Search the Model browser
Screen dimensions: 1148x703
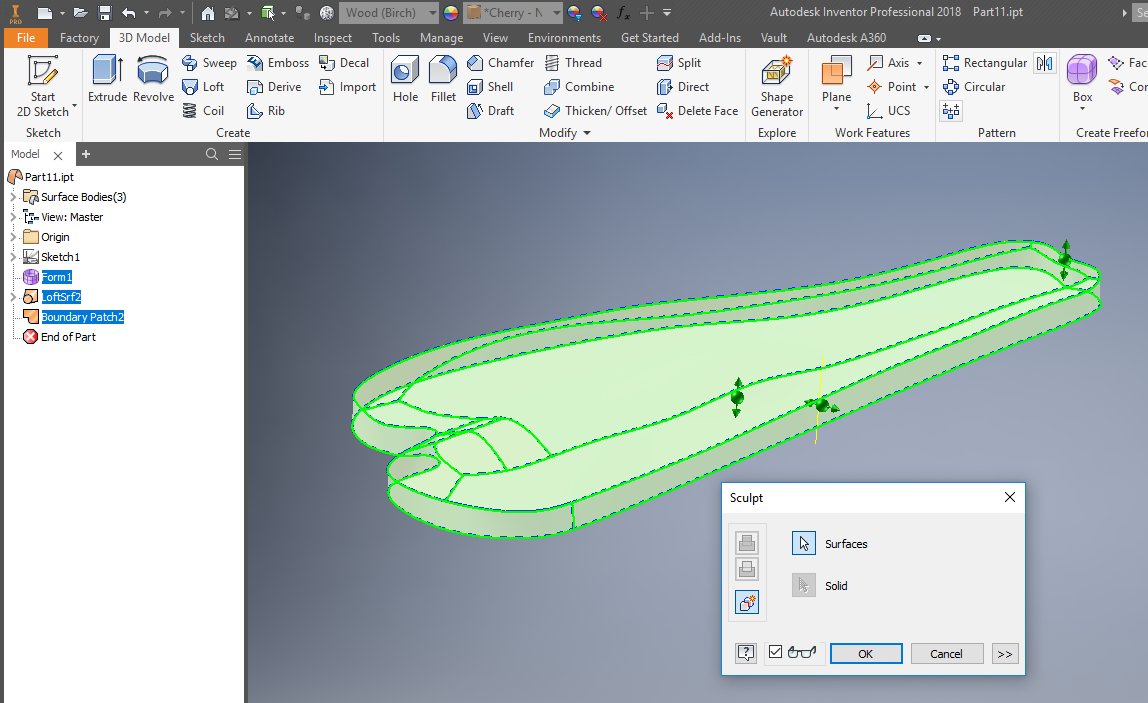click(x=212, y=154)
